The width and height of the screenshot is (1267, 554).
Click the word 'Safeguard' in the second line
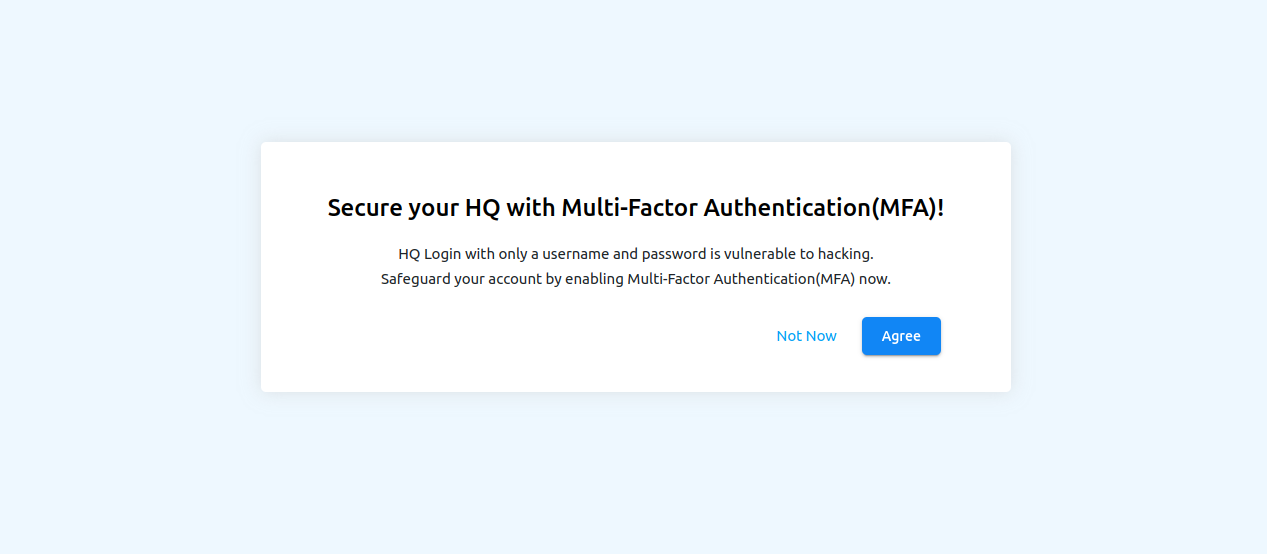tap(415, 279)
